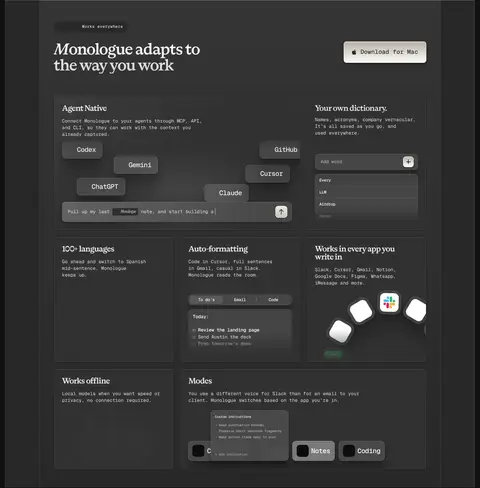Check the 'Review the landing page' checkbox
This screenshot has width=480, height=488.
[194, 330]
